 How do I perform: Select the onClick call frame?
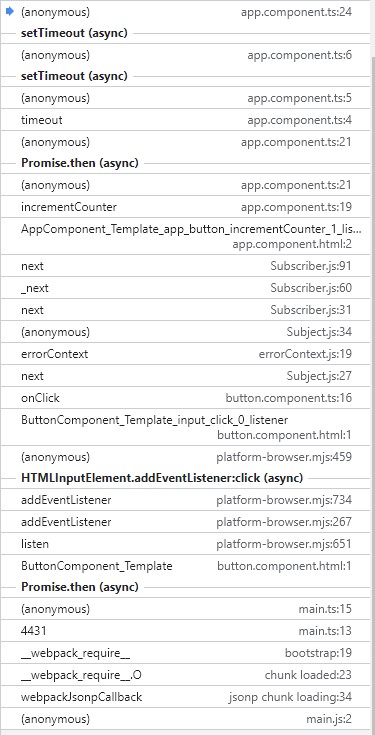pyautogui.click(x=185, y=398)
